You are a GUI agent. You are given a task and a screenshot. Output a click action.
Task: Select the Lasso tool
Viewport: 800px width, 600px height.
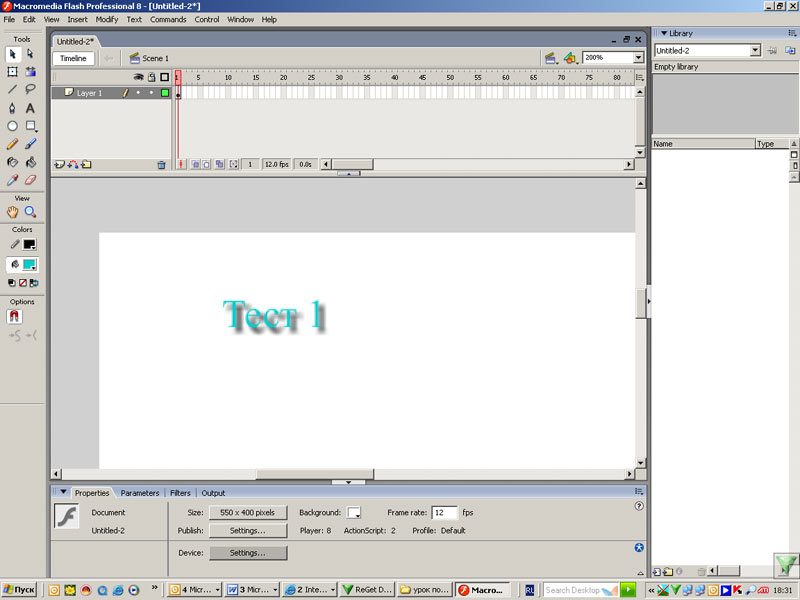[x=30, y=89]
